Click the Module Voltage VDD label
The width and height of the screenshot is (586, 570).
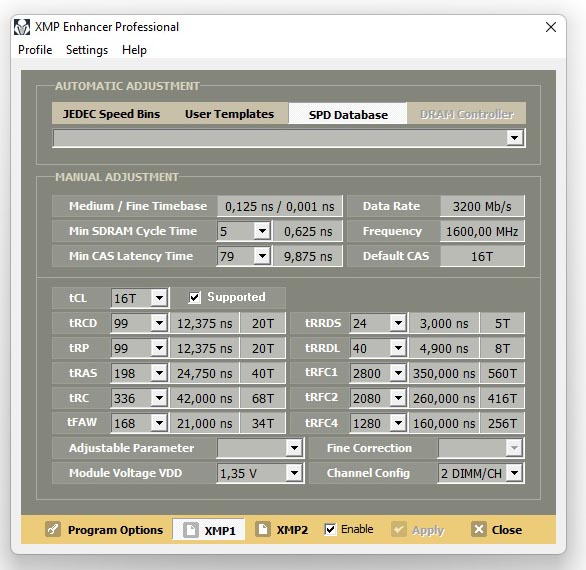pos(125,473)
